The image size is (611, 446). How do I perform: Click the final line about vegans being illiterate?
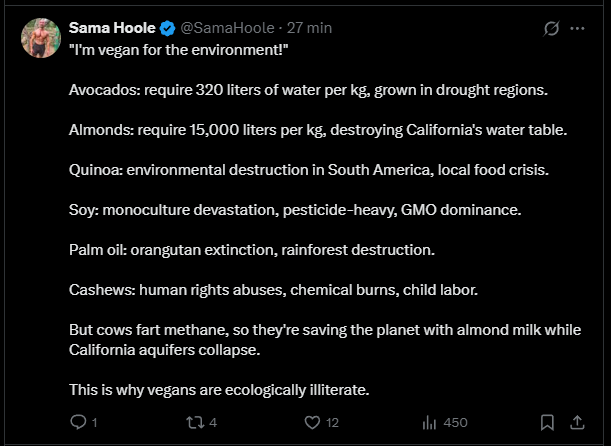219,389
